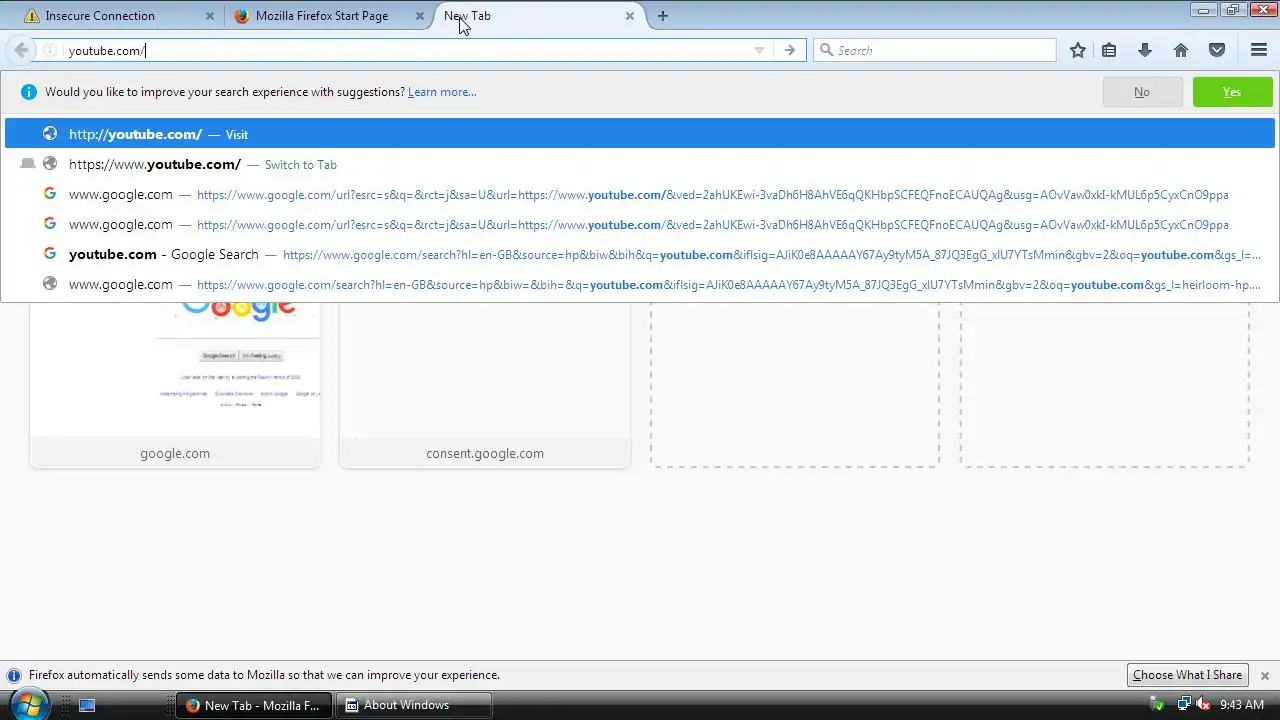Close the New Tab tab
The image size is (1280, 720).
click(x=630, y=16)
